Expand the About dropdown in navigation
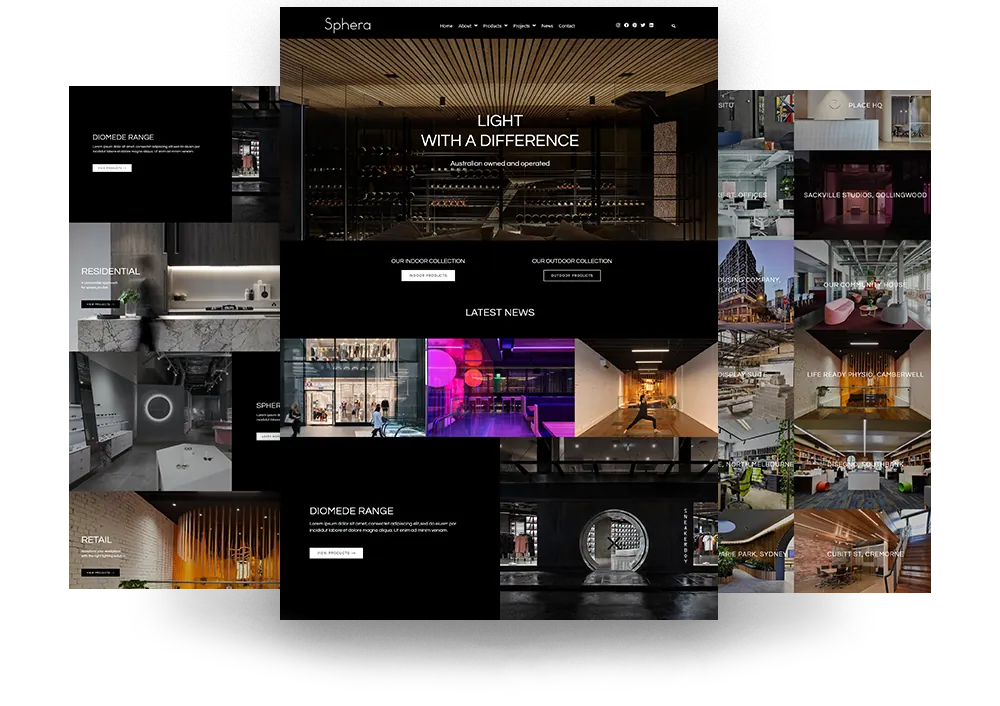The height and width of the screenshot is (706, 1000). pyautogui.click(x=467, y=26)
